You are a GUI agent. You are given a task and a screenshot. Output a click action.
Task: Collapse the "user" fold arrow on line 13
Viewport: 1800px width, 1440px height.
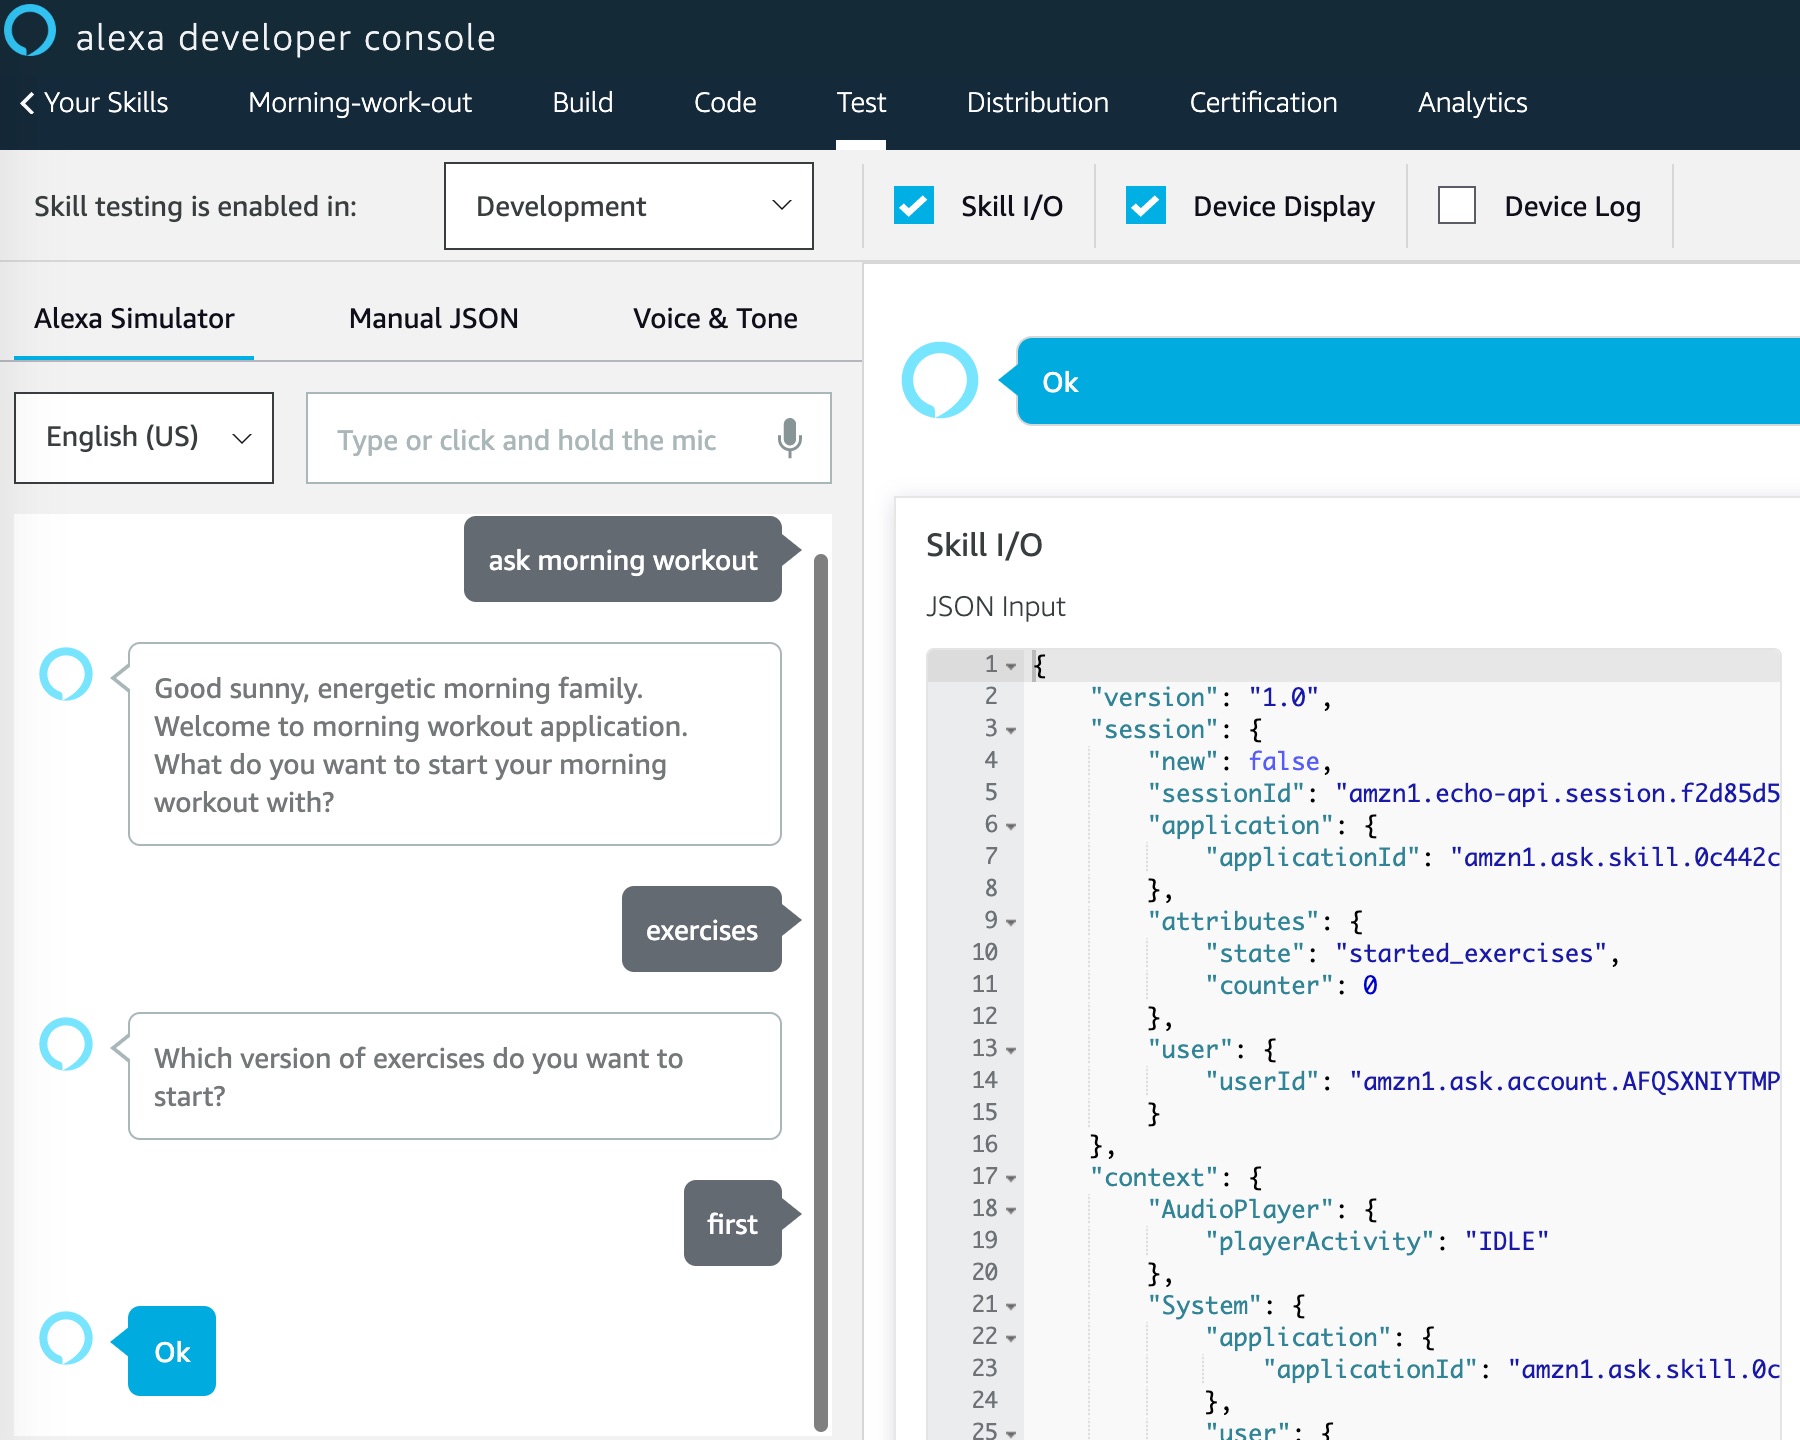click(x=1011, y=1050)
